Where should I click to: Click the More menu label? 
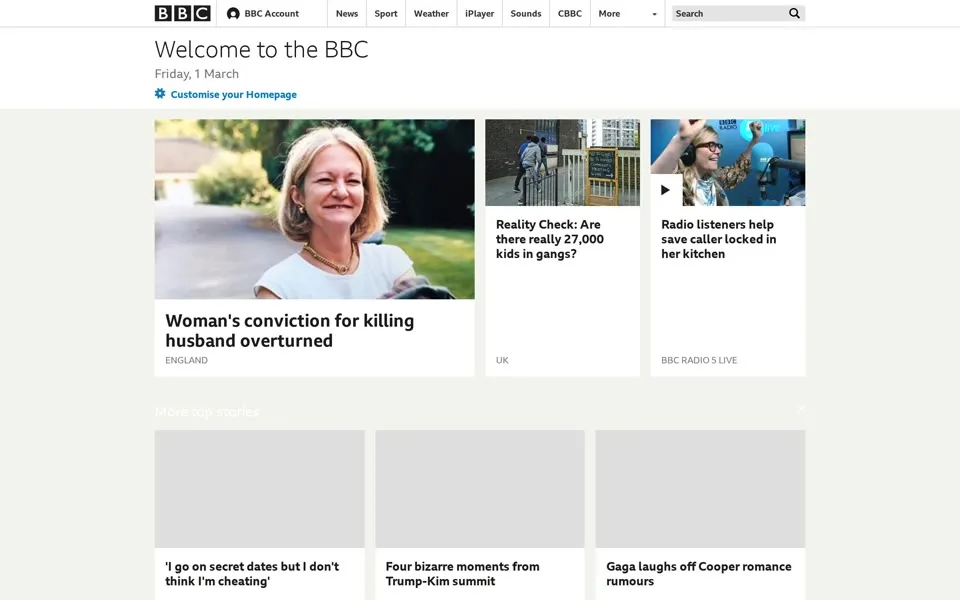609,13
